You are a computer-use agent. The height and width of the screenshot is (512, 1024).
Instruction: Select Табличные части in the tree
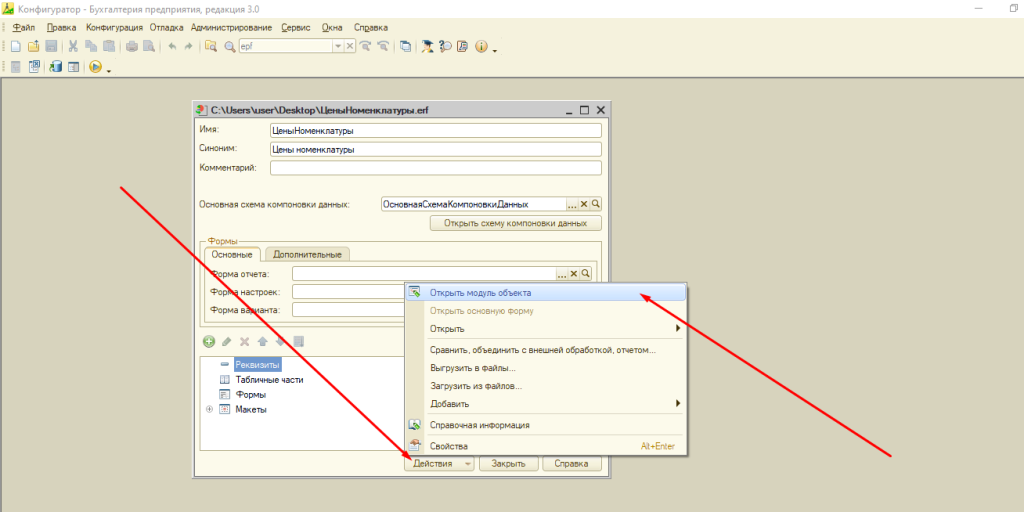pos(269,380)
